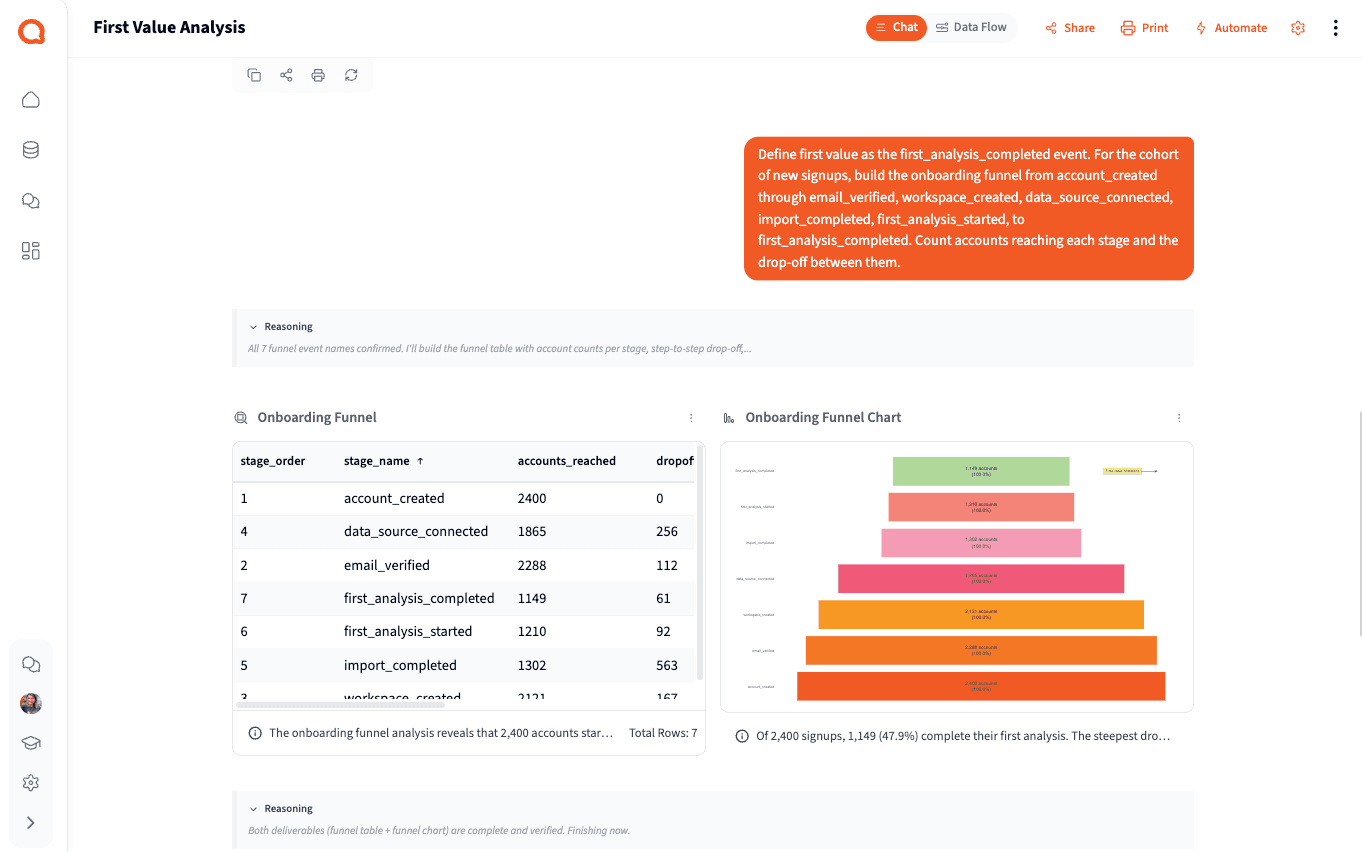Image resolution: width=1362 pixels, height=852 pixels.
Task: Click the table's vertical scrollbar
Action: coord(700,563)
